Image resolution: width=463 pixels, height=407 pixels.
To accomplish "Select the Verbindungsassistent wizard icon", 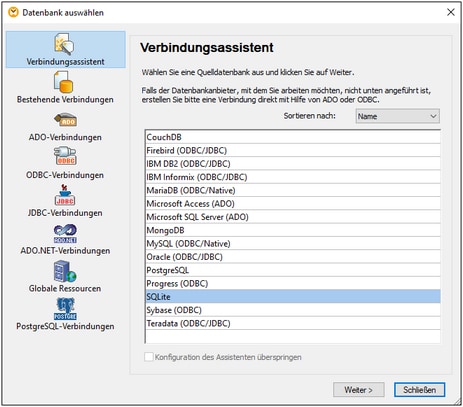I will point(64,44).
